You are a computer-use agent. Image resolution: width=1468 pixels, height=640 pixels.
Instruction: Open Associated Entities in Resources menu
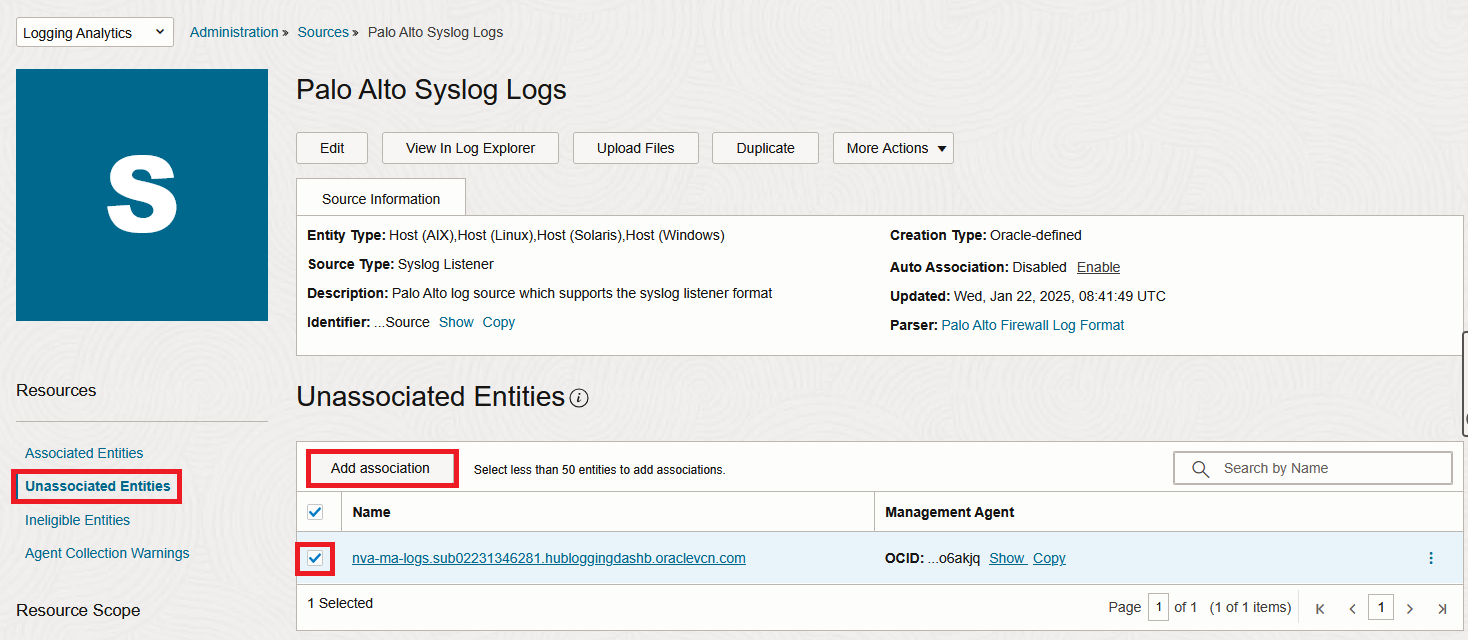coord(84,453)
